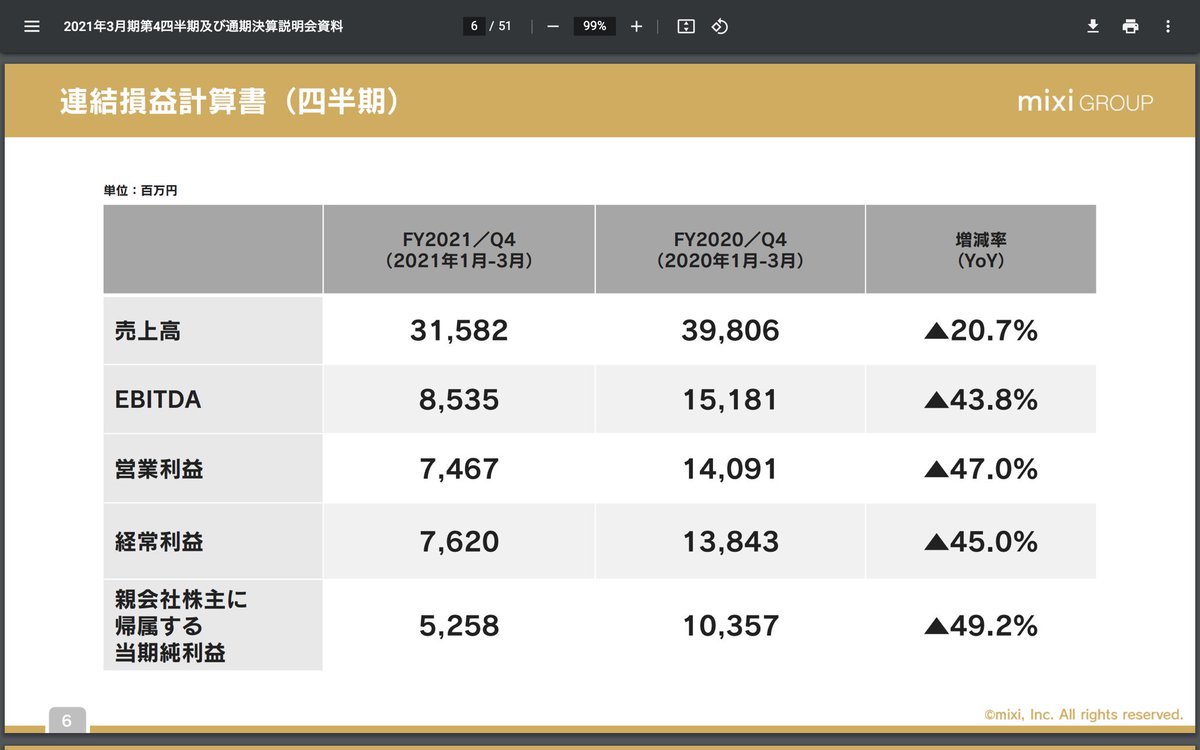This screenshot has width=1200, height=750.
Task: Click the value 8,535
Action: [459, 400]
